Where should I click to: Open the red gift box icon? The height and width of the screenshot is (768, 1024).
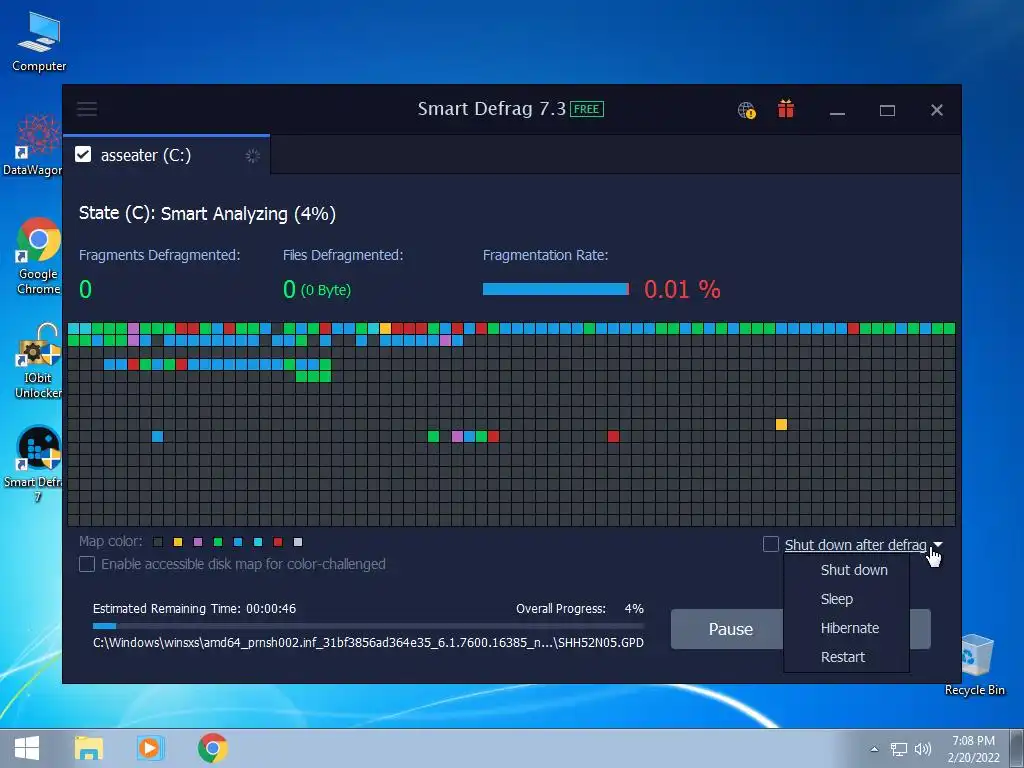click(786, 109)
